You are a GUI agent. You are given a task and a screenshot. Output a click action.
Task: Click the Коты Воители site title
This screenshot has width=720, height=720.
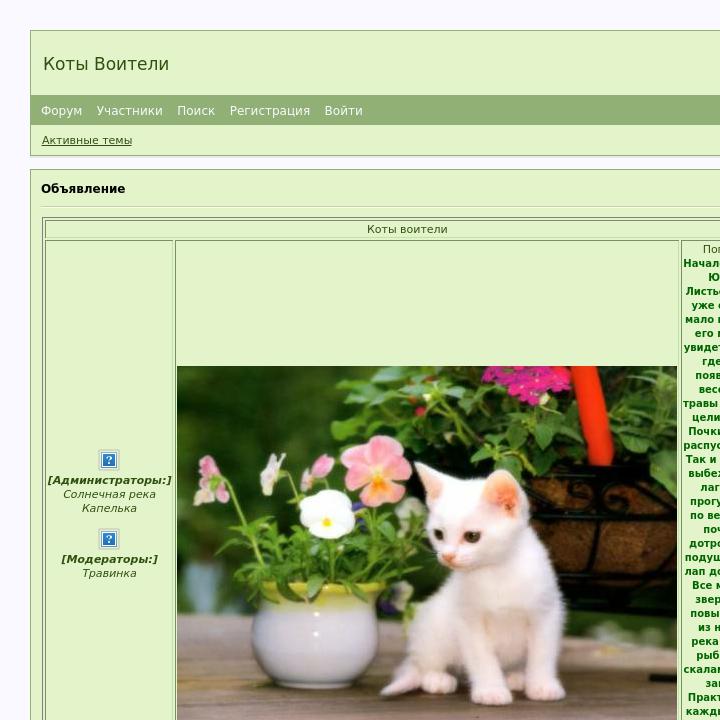coord(106,64)
